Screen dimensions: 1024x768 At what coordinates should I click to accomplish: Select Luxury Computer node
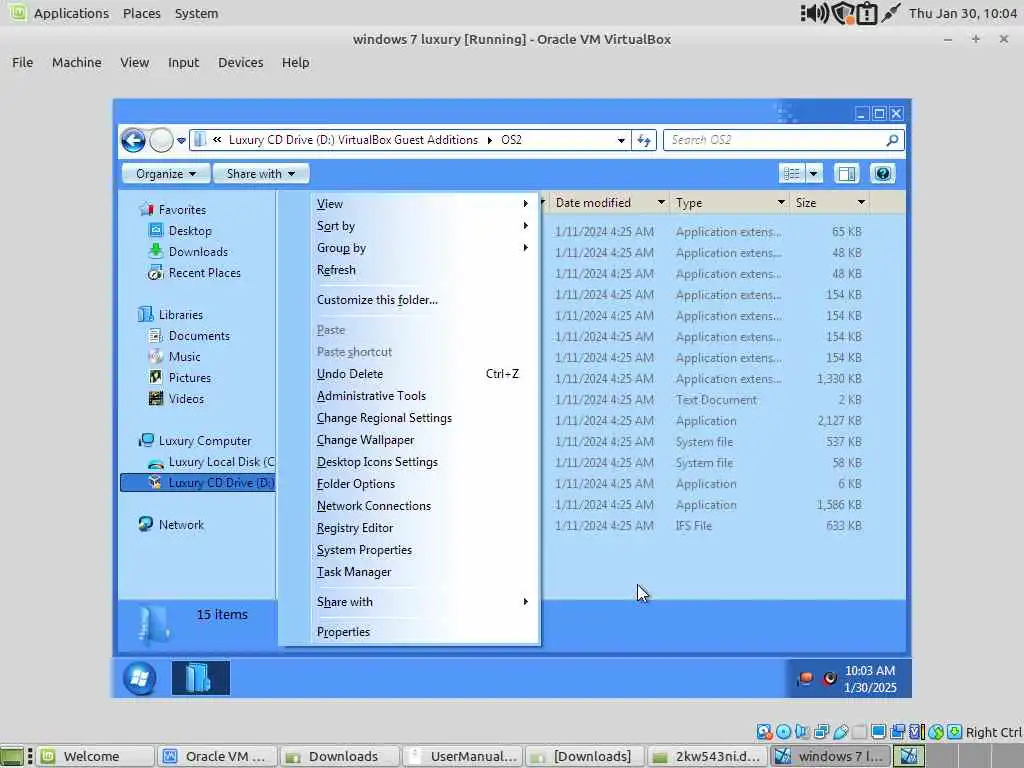pyautogui.click(x=204, y=441)
